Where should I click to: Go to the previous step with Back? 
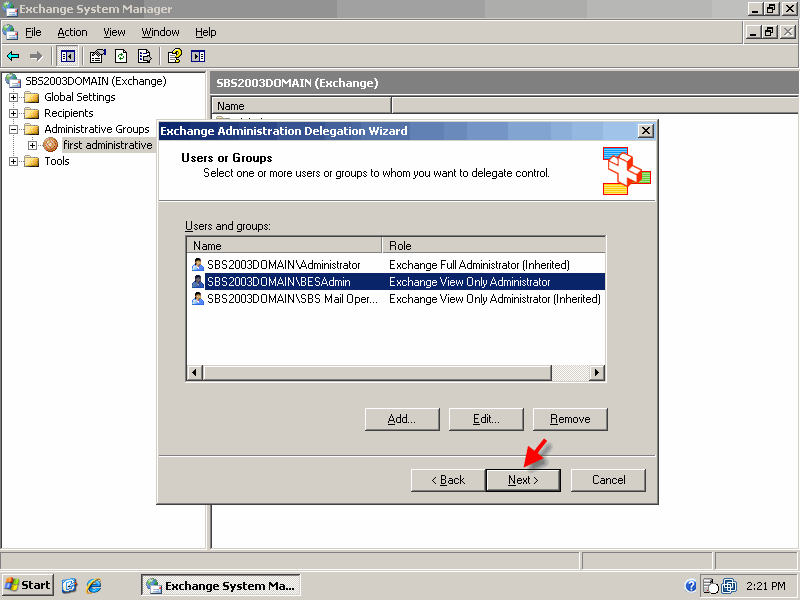coord(448,480)
